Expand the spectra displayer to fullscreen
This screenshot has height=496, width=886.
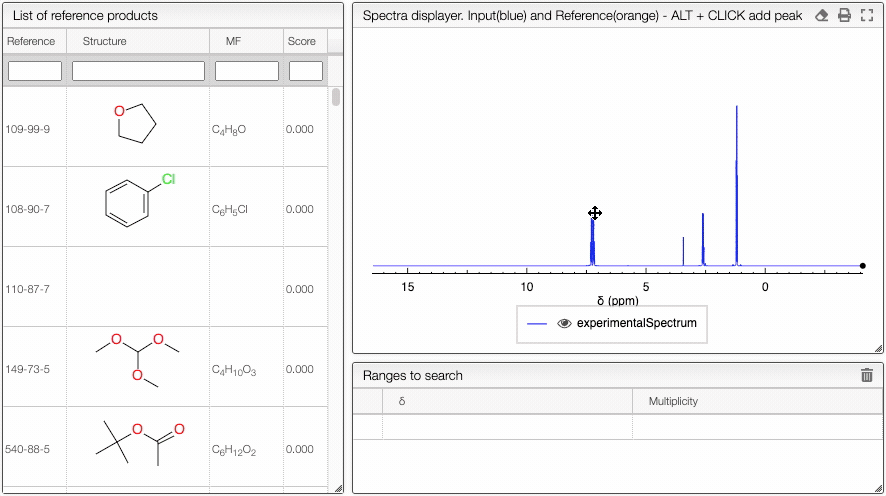(x=867, y=15)
